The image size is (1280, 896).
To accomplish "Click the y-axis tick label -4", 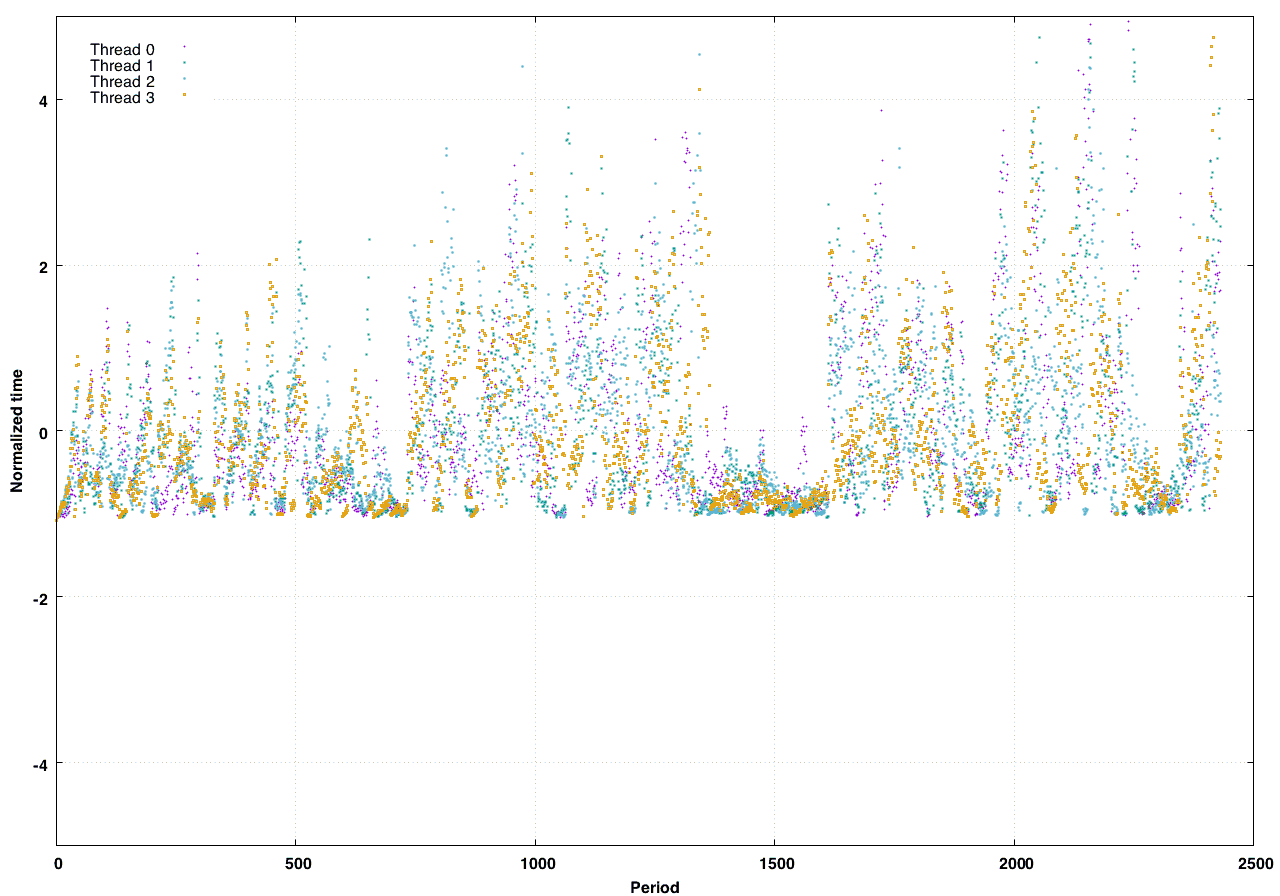I will coord(41,763).
